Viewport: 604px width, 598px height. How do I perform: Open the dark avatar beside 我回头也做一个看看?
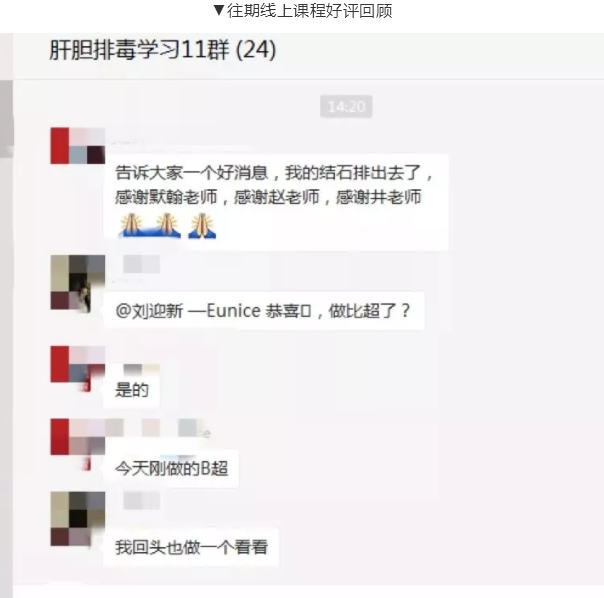(x=77, y=519)
